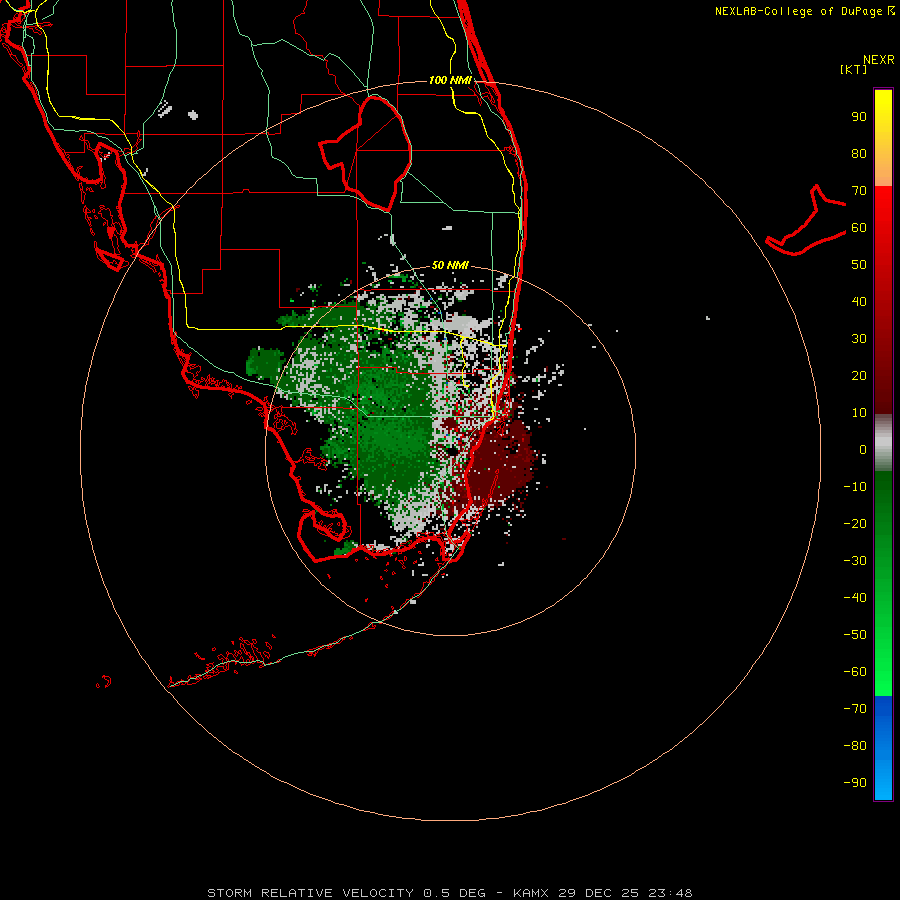Click the KAMX station identifier in caption
Image resolution: width=900 pixels, height=900 pixels.
pos(531,893)
